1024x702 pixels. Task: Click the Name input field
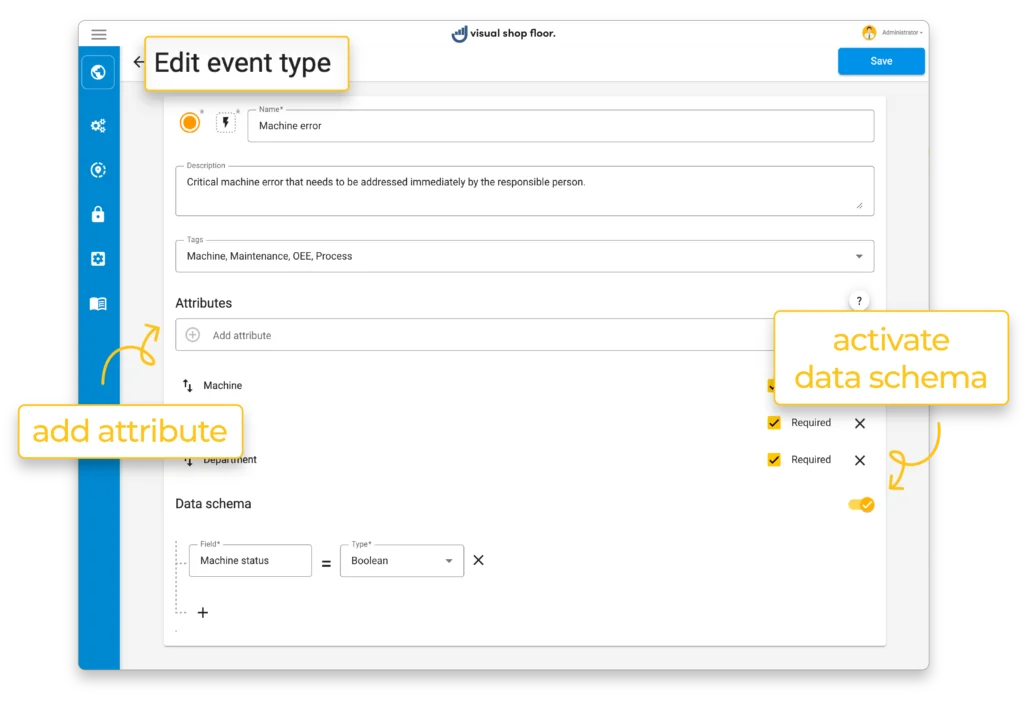pos(560,126)
